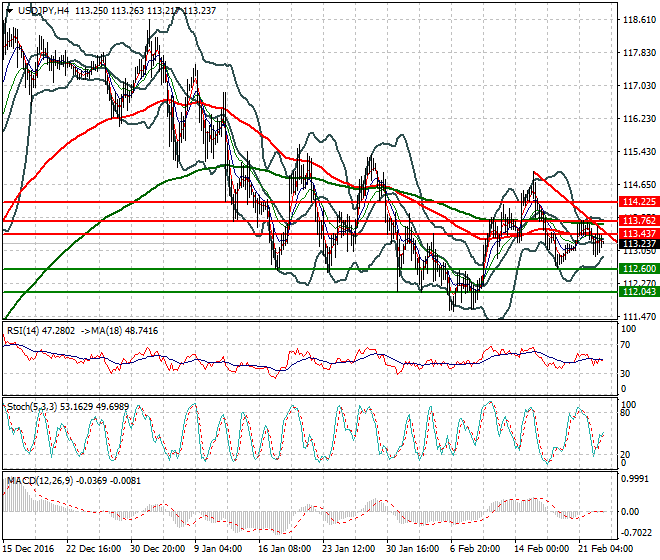Click the MACD scale value 0.9991
This screenshot has height=560, width=660.
(636, 479)
